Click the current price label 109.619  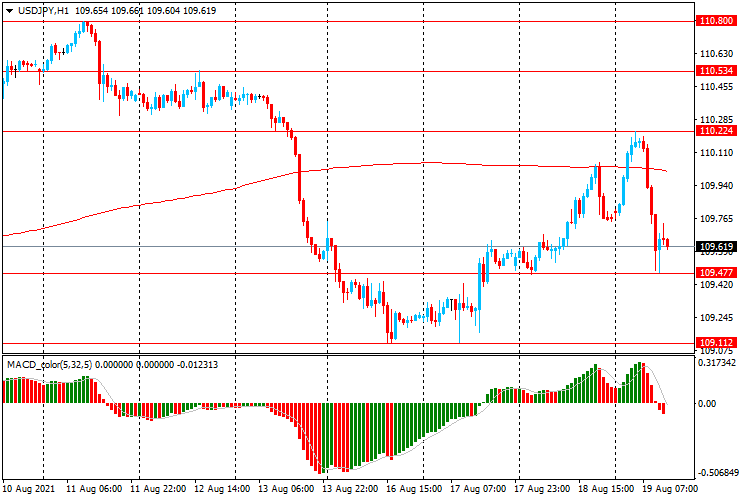[x=716, y=246]
